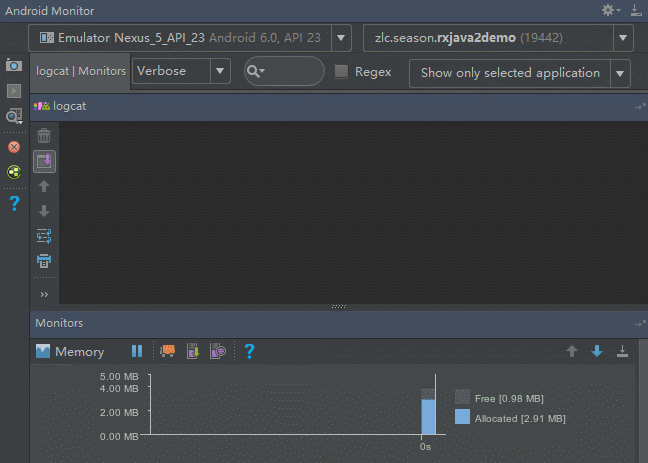The height and width of the screenshot is (463, 648).
Task: Minimize the Memory monitor panel
Action: pyautogui.click(x=622, y=351)
